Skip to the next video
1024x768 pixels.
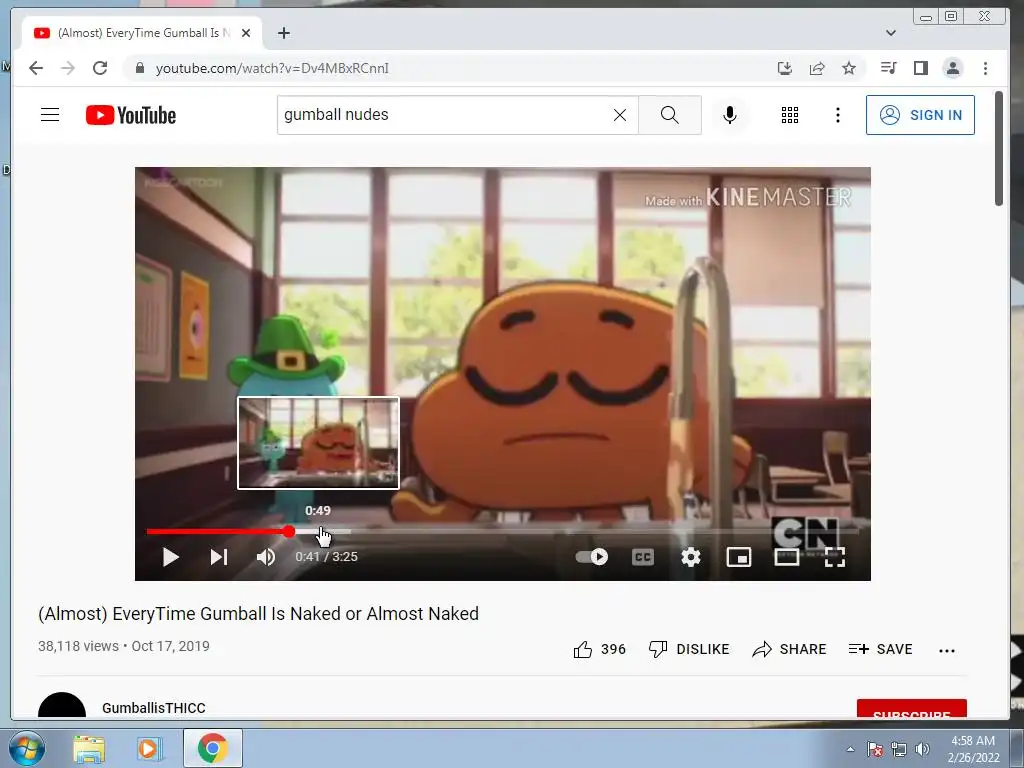[x=219, y=557]
